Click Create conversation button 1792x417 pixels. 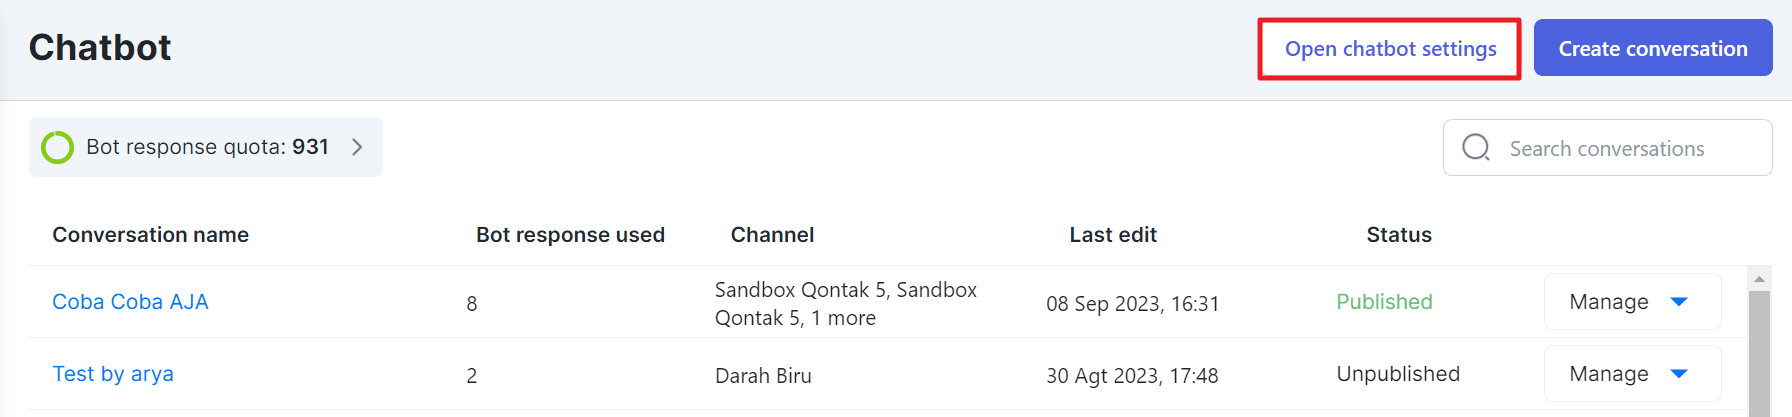[1653, 48]
